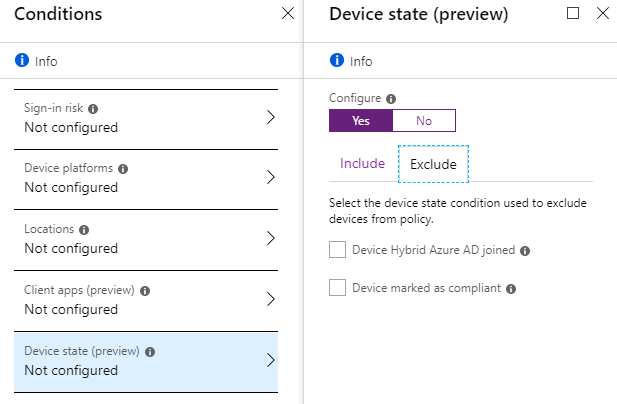Check Device marked as compliant box

[x=338, y=288]
